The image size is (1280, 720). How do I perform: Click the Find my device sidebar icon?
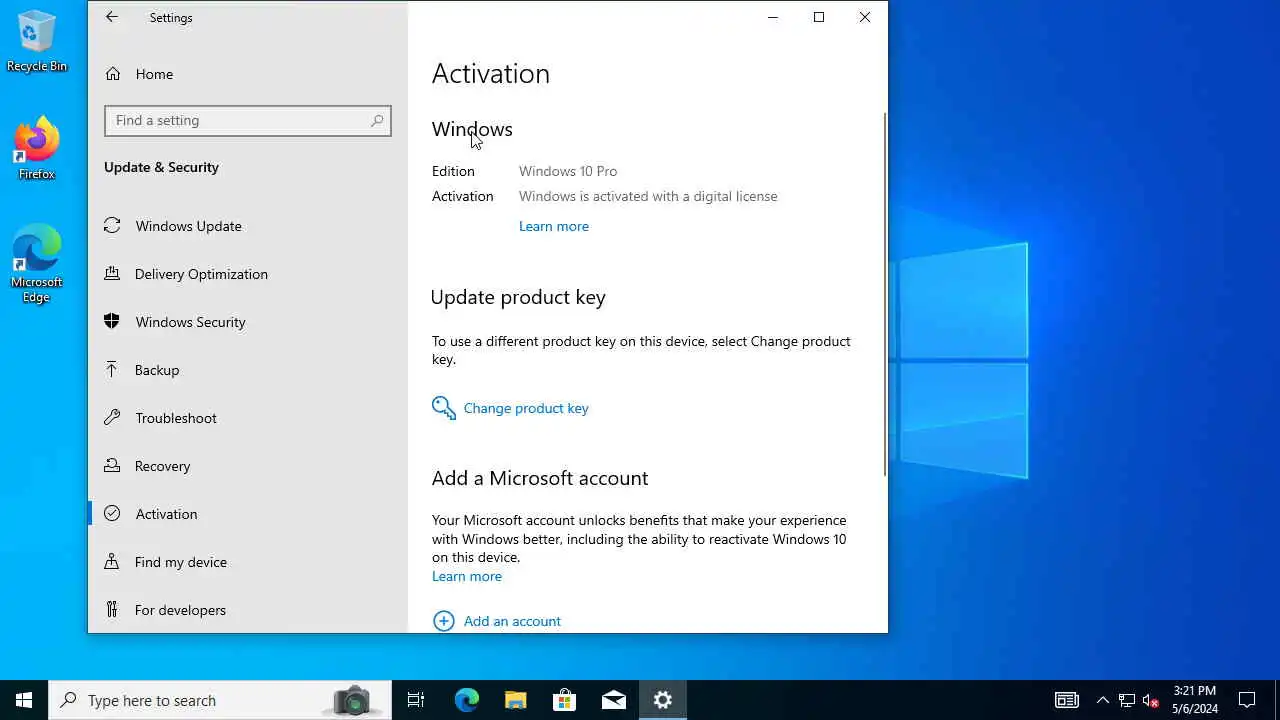click(x=113, y=562)
